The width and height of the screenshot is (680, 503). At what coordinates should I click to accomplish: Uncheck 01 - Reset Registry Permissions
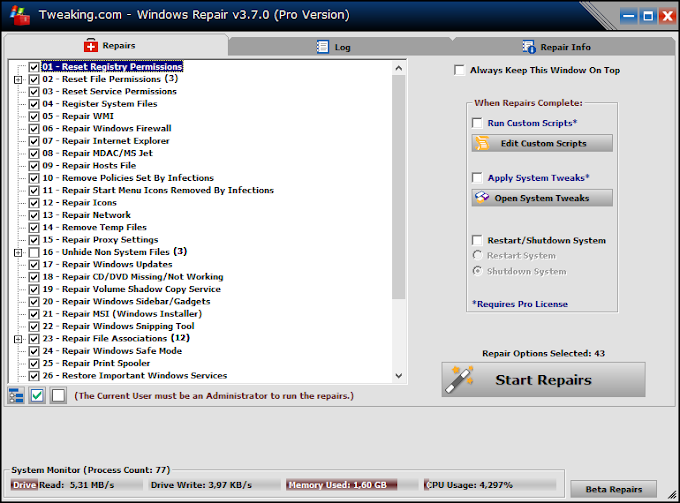(34, 67)
